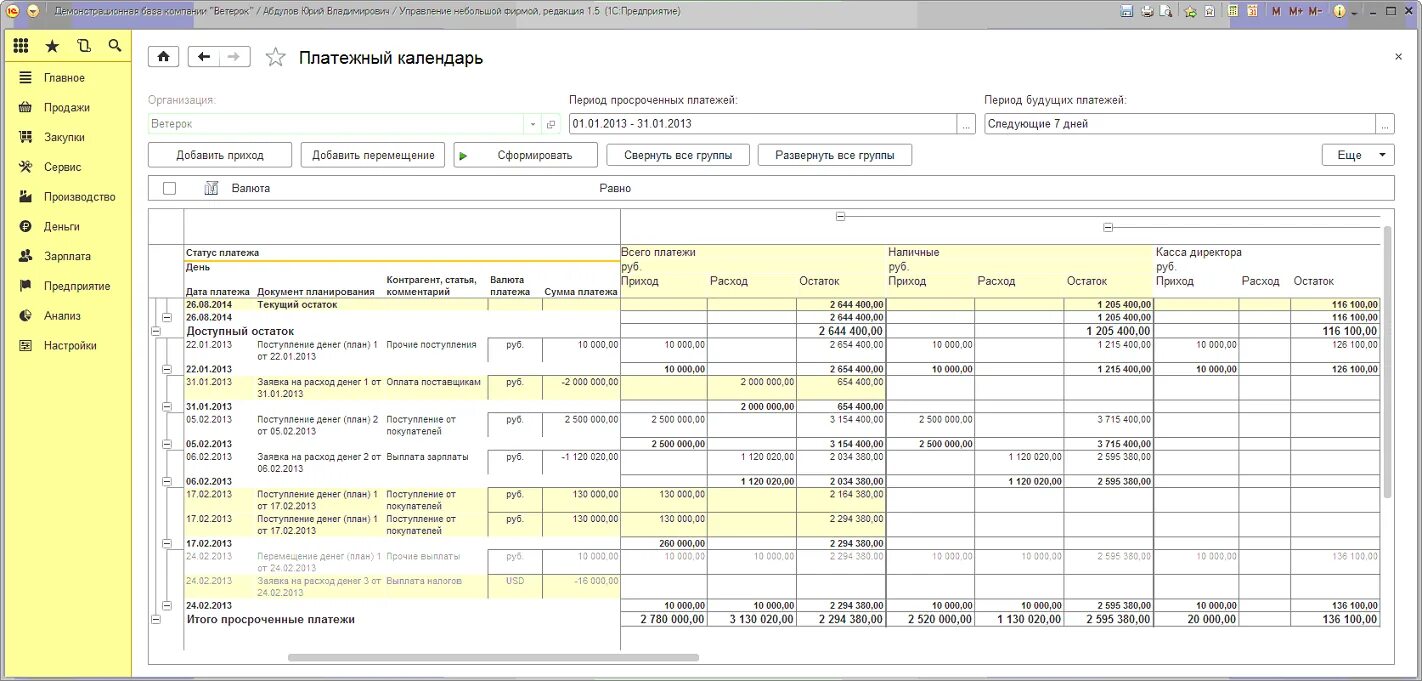
Task: Click the period field 01.01.2013 - 31.01.2013
Action: (763, 124)
